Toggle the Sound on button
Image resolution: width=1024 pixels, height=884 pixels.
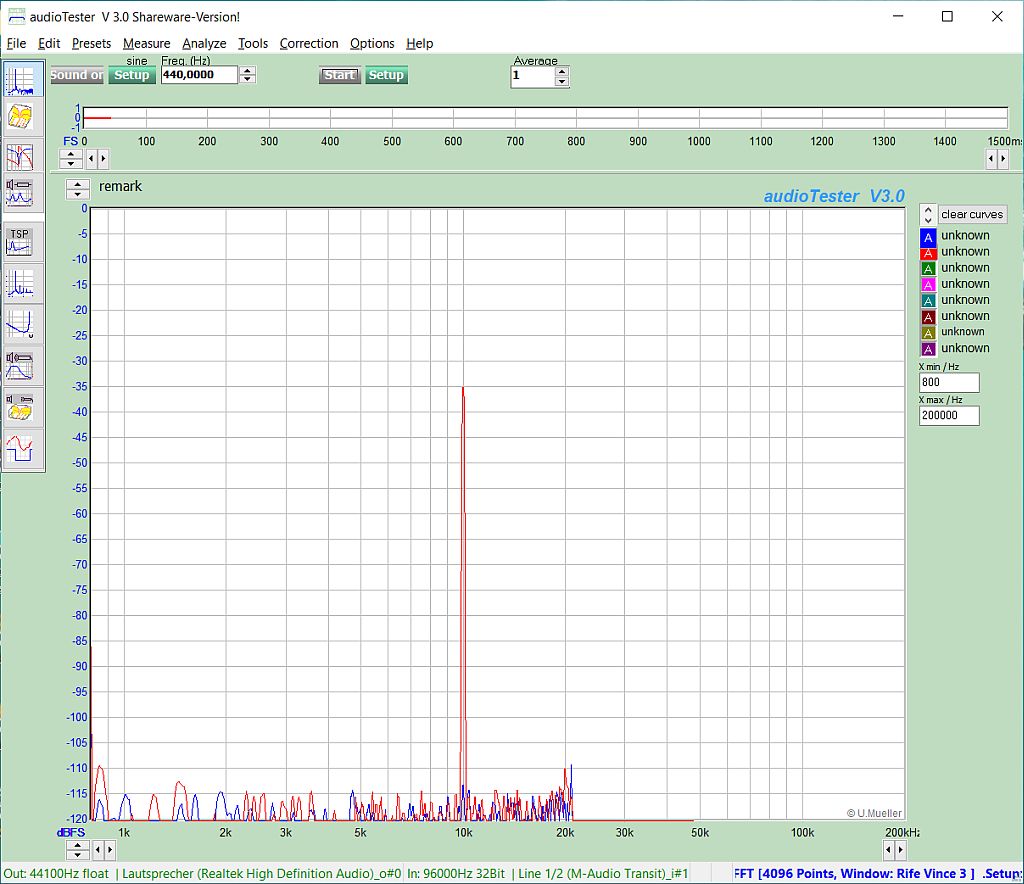pyautogui.click(x=77, y=75)
